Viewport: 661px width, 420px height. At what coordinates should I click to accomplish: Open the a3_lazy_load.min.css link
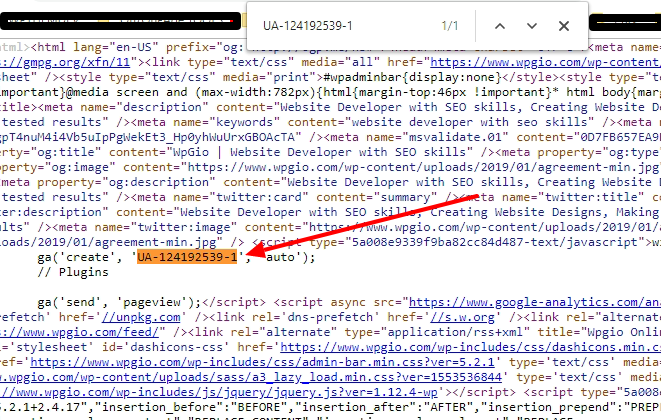click(251, 377)
